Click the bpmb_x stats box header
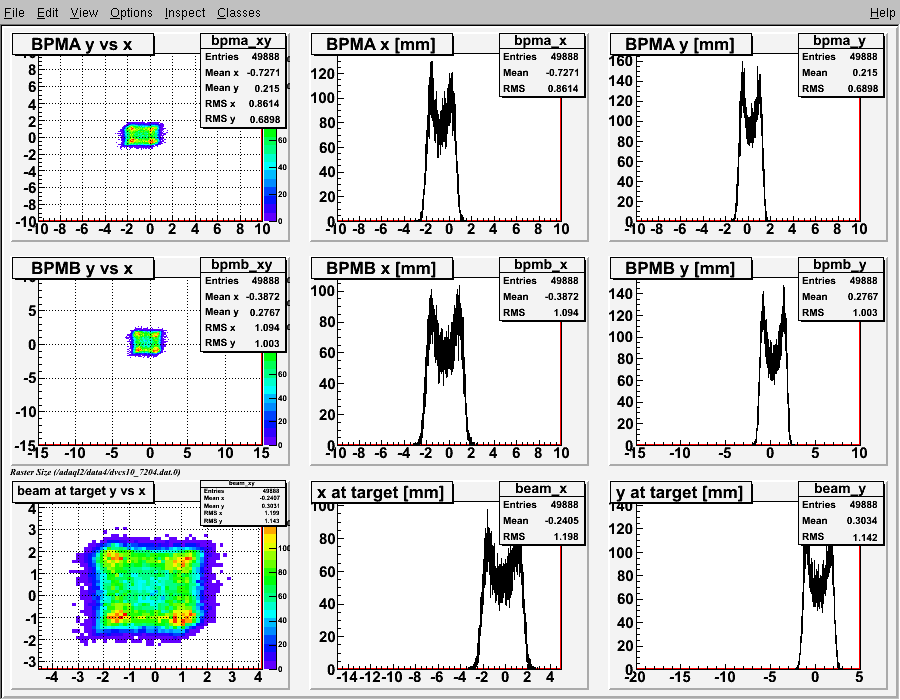Image resolution: width=900 pixels, height=700 pixels. tap(541, 265)
